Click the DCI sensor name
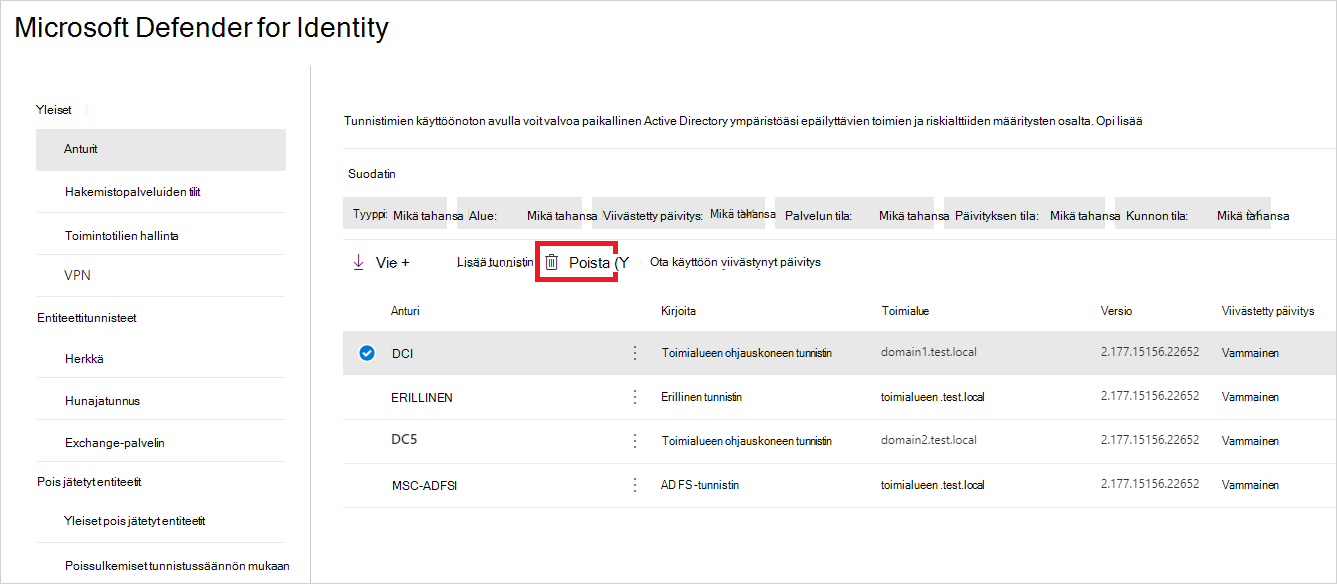 click(402, 353)
